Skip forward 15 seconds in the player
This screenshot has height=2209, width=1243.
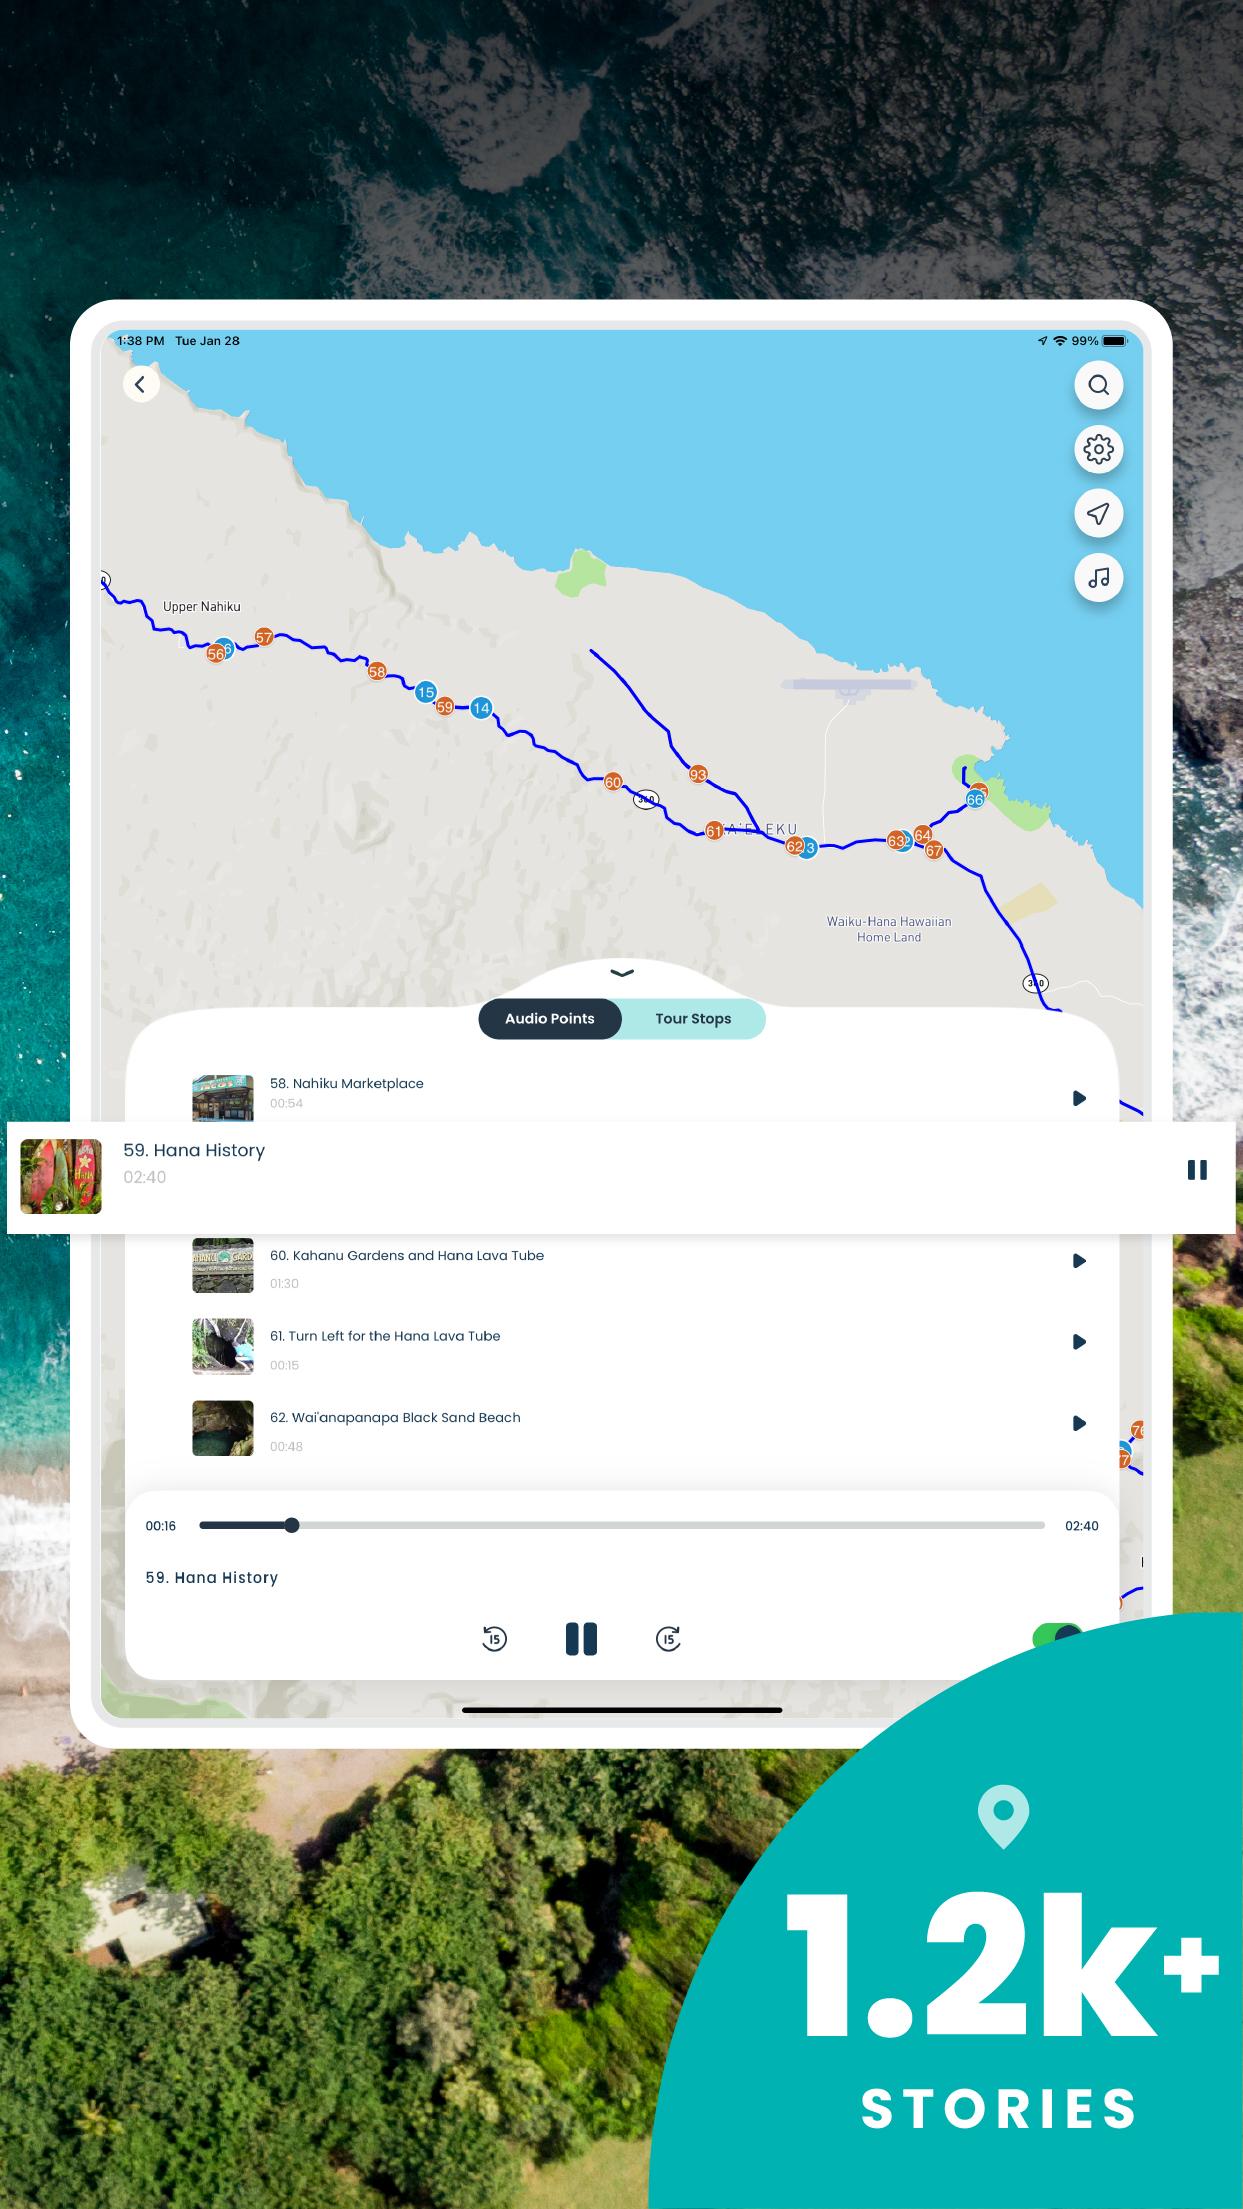[668, 1639]
